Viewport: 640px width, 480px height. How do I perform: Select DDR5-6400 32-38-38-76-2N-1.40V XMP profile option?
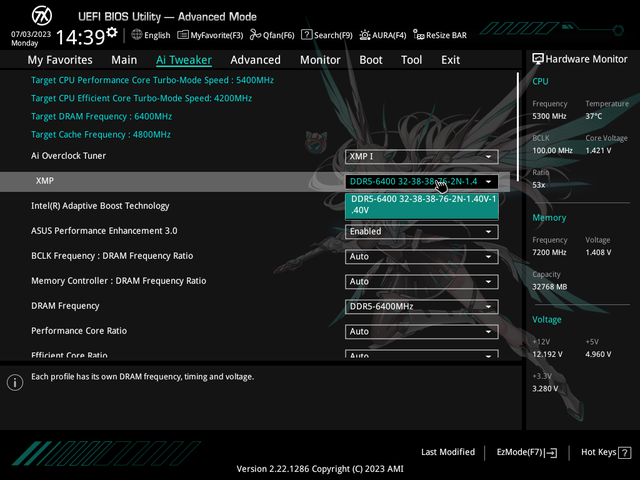click(421, 204)
